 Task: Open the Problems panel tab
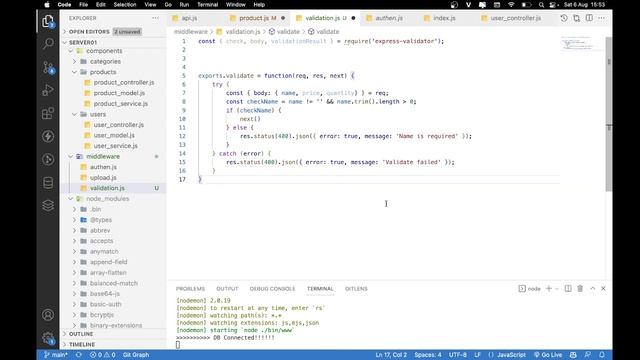point(190,289)
